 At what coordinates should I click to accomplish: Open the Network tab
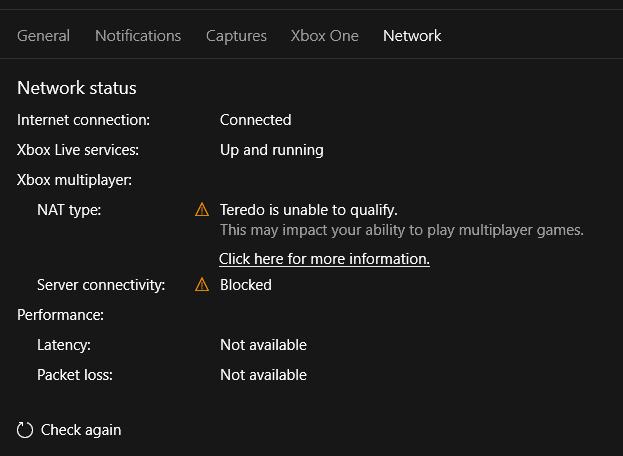(x=412, y=36)
